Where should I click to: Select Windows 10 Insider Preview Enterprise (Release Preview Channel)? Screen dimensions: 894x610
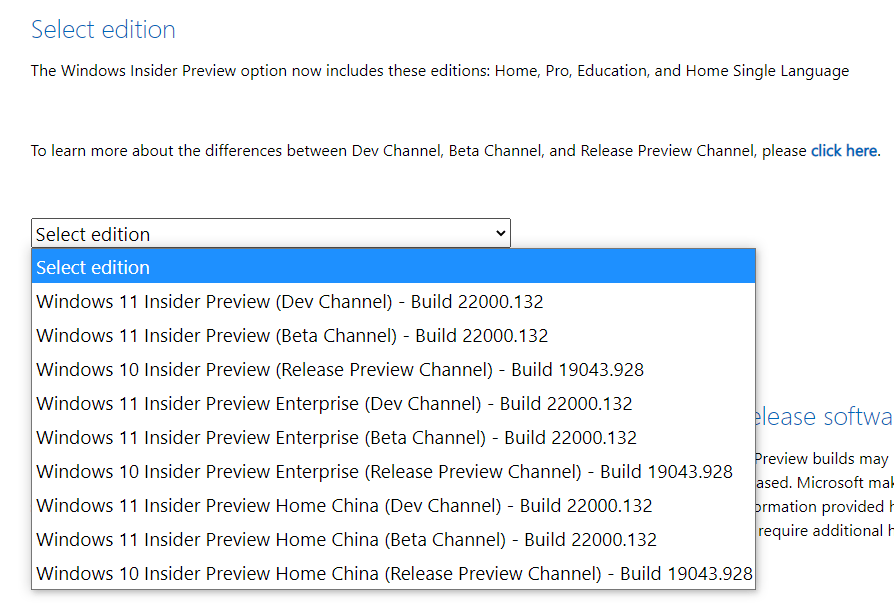[393, 471]
